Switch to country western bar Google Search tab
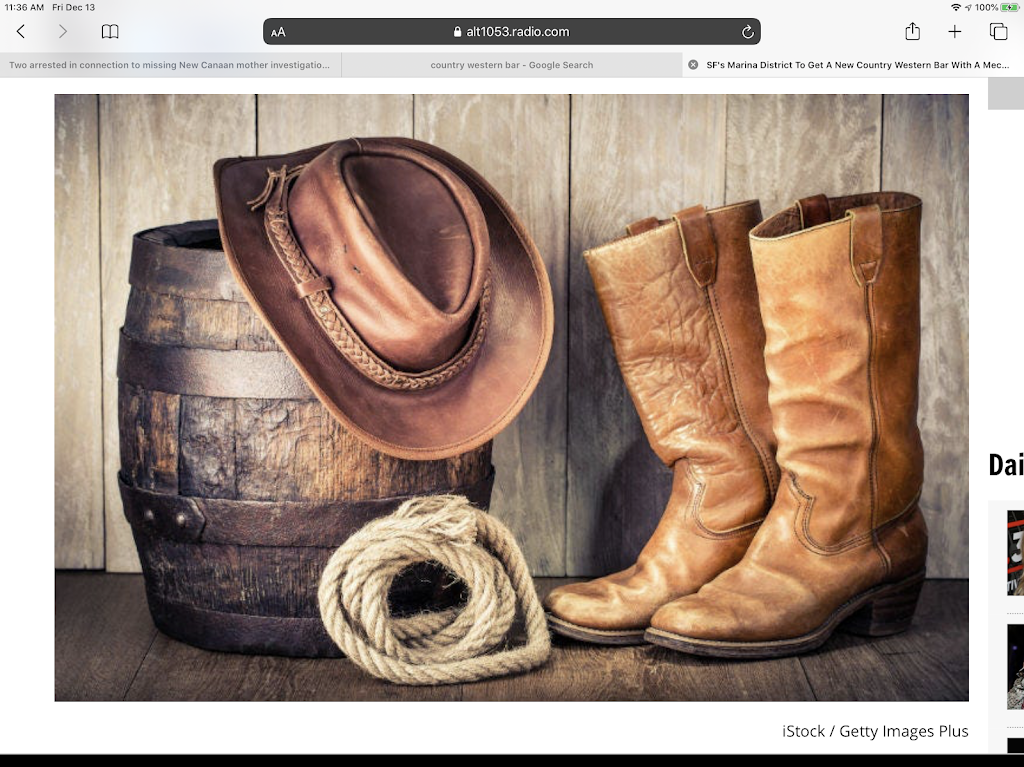Viewport: 1024px width, 767px height. pyautogui.click(x=511, y=65)
